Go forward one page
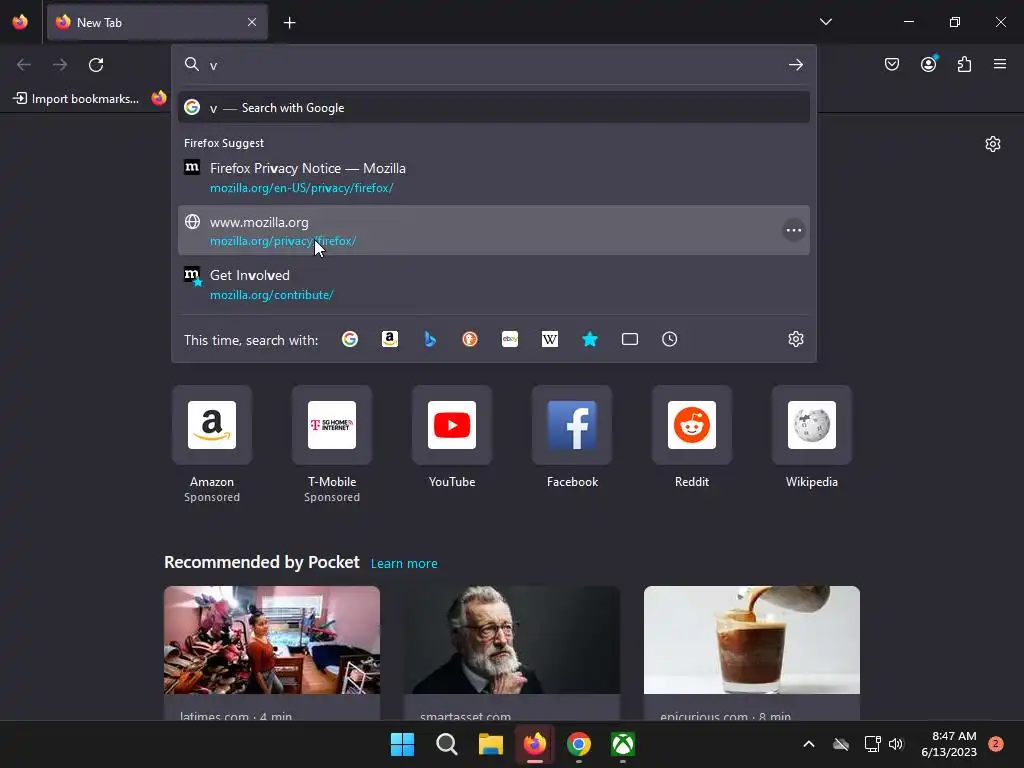 pyautogui.click(x=60, y=65)
